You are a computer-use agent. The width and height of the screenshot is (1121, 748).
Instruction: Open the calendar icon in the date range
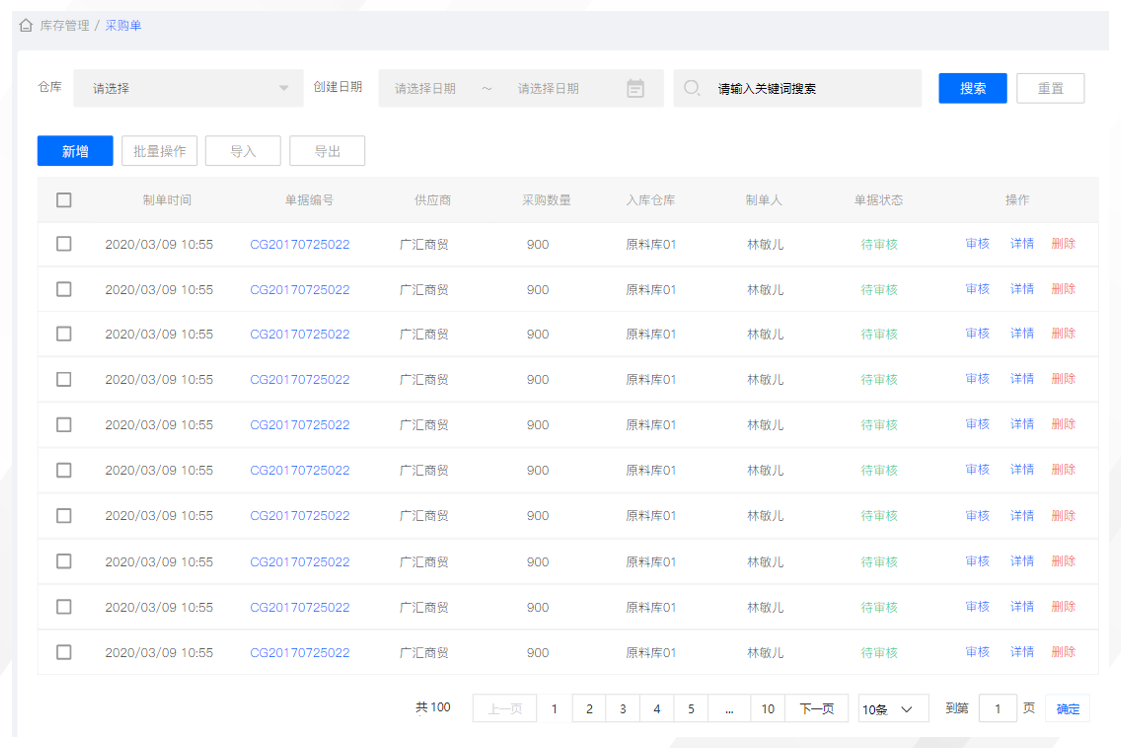(x=635, y=89)
